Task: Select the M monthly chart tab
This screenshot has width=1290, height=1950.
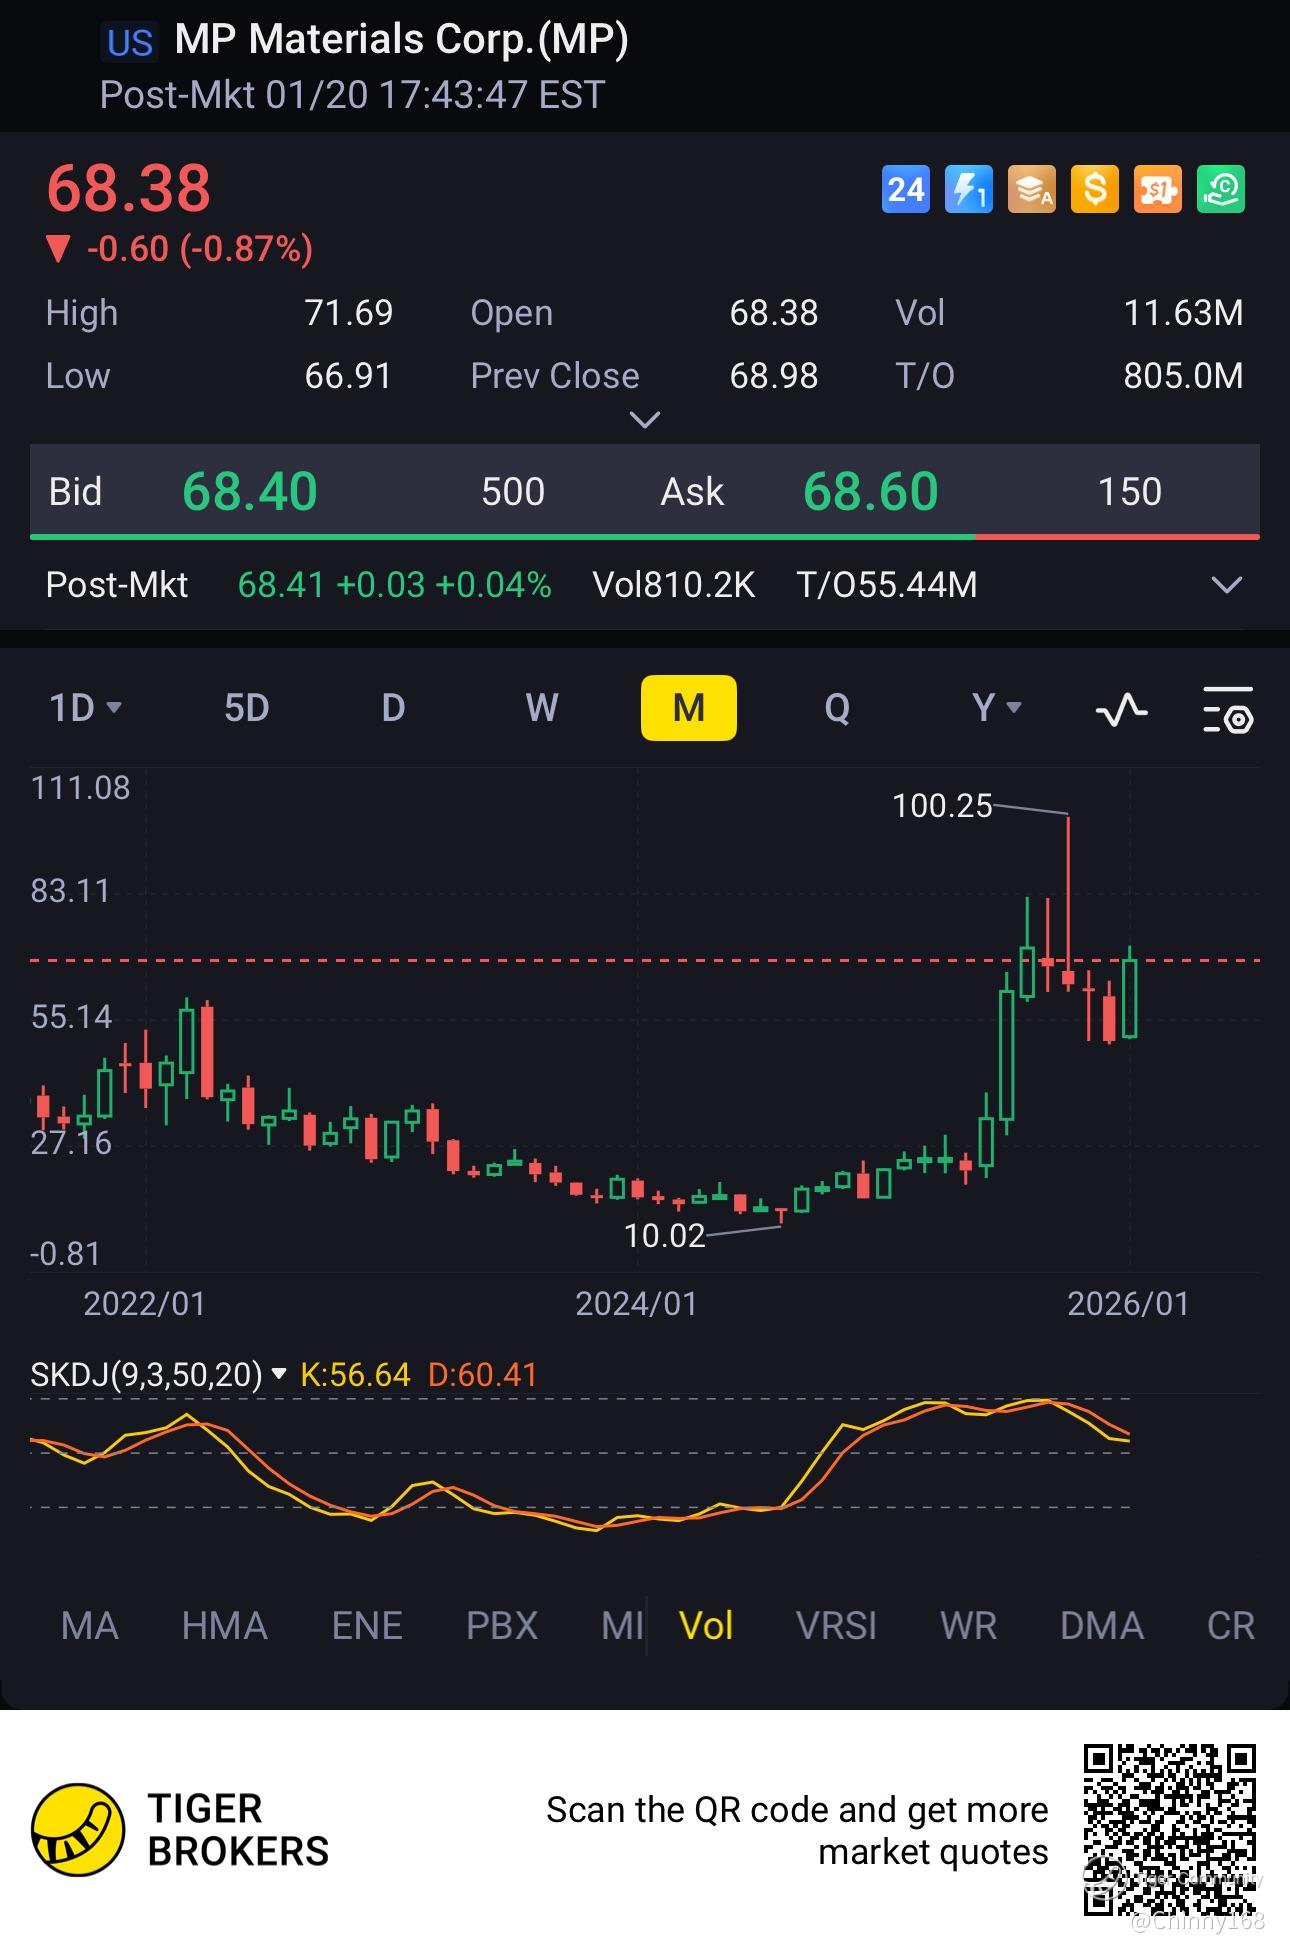Action: [x=689, y=708]
